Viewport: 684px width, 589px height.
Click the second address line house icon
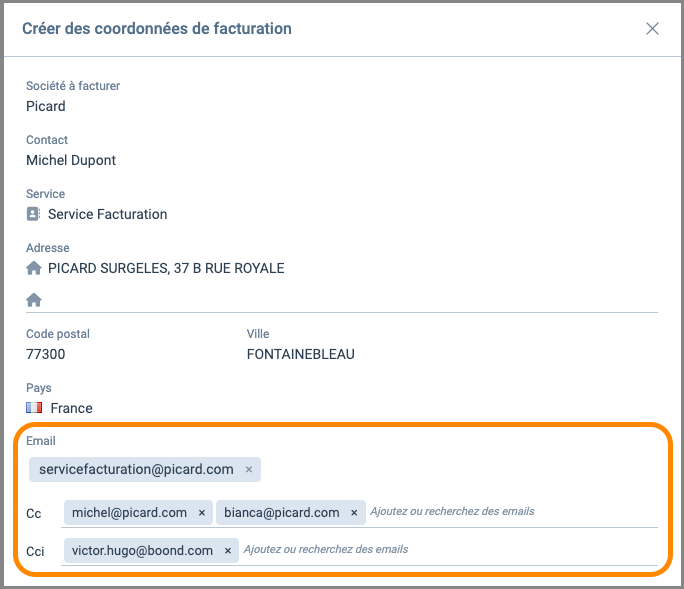(x=33, y=300)
